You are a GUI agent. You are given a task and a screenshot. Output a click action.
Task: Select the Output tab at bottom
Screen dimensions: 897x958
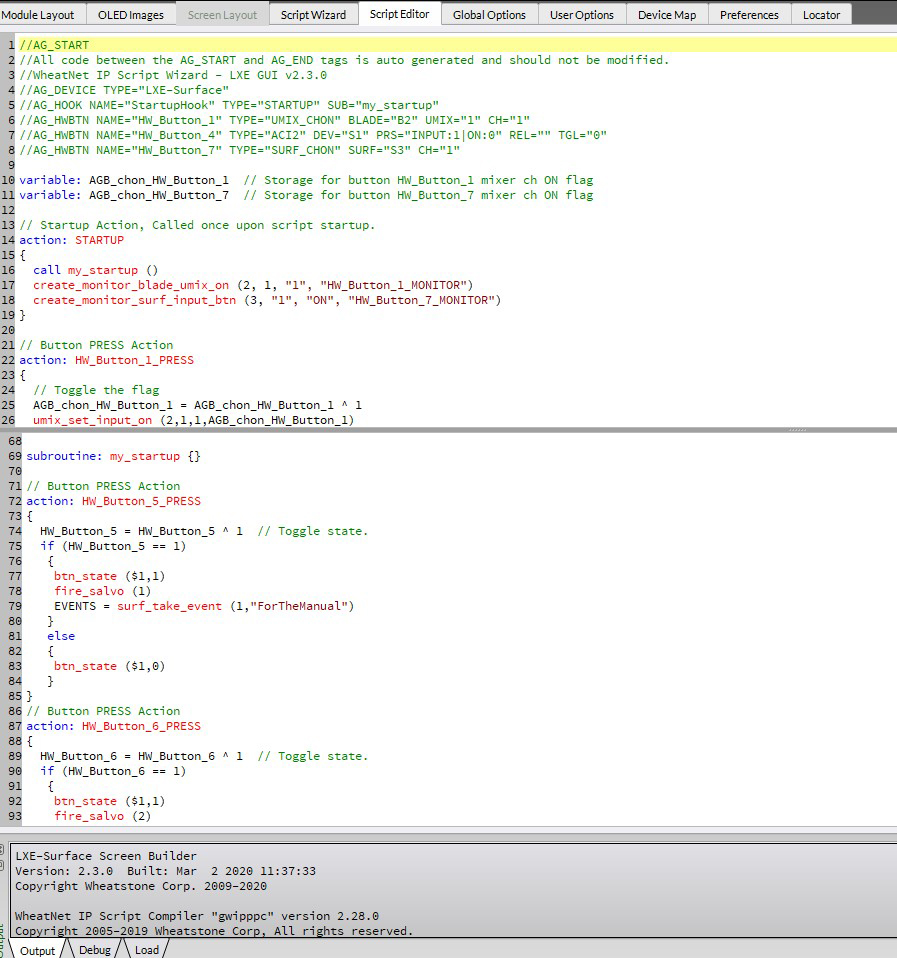[x=38, y=950]
